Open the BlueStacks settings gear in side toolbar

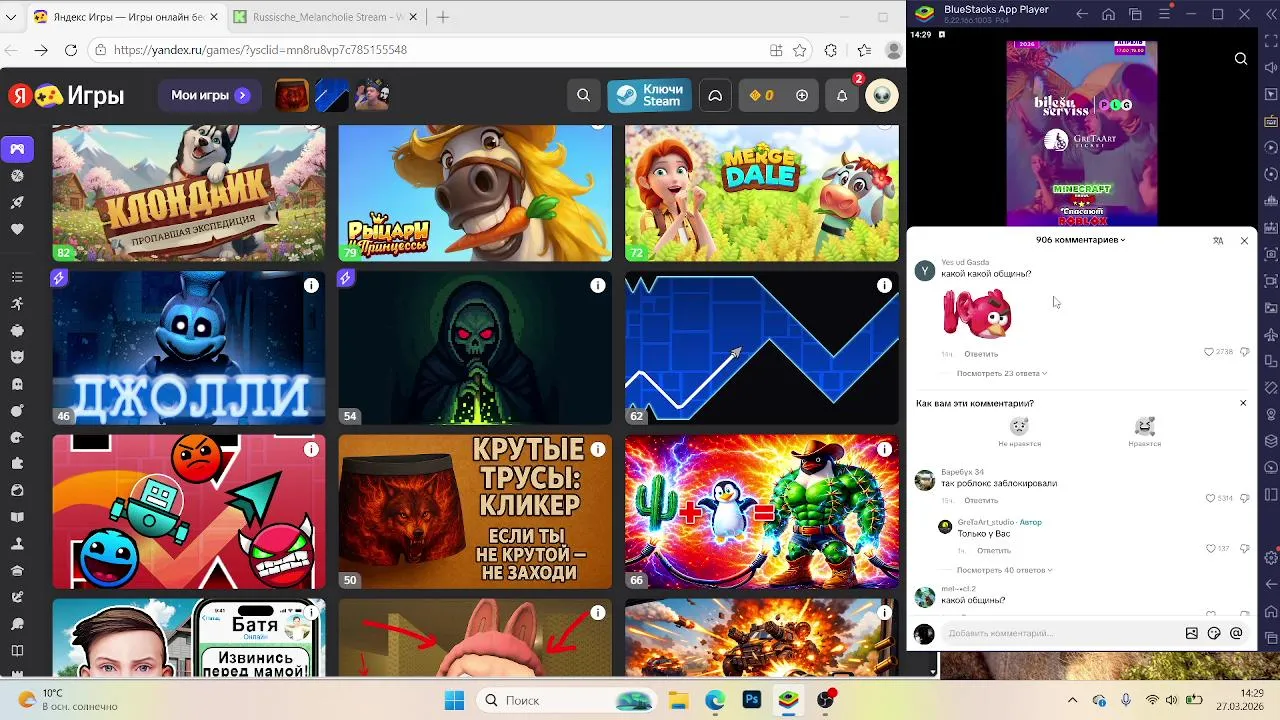tap(1271, 557)
